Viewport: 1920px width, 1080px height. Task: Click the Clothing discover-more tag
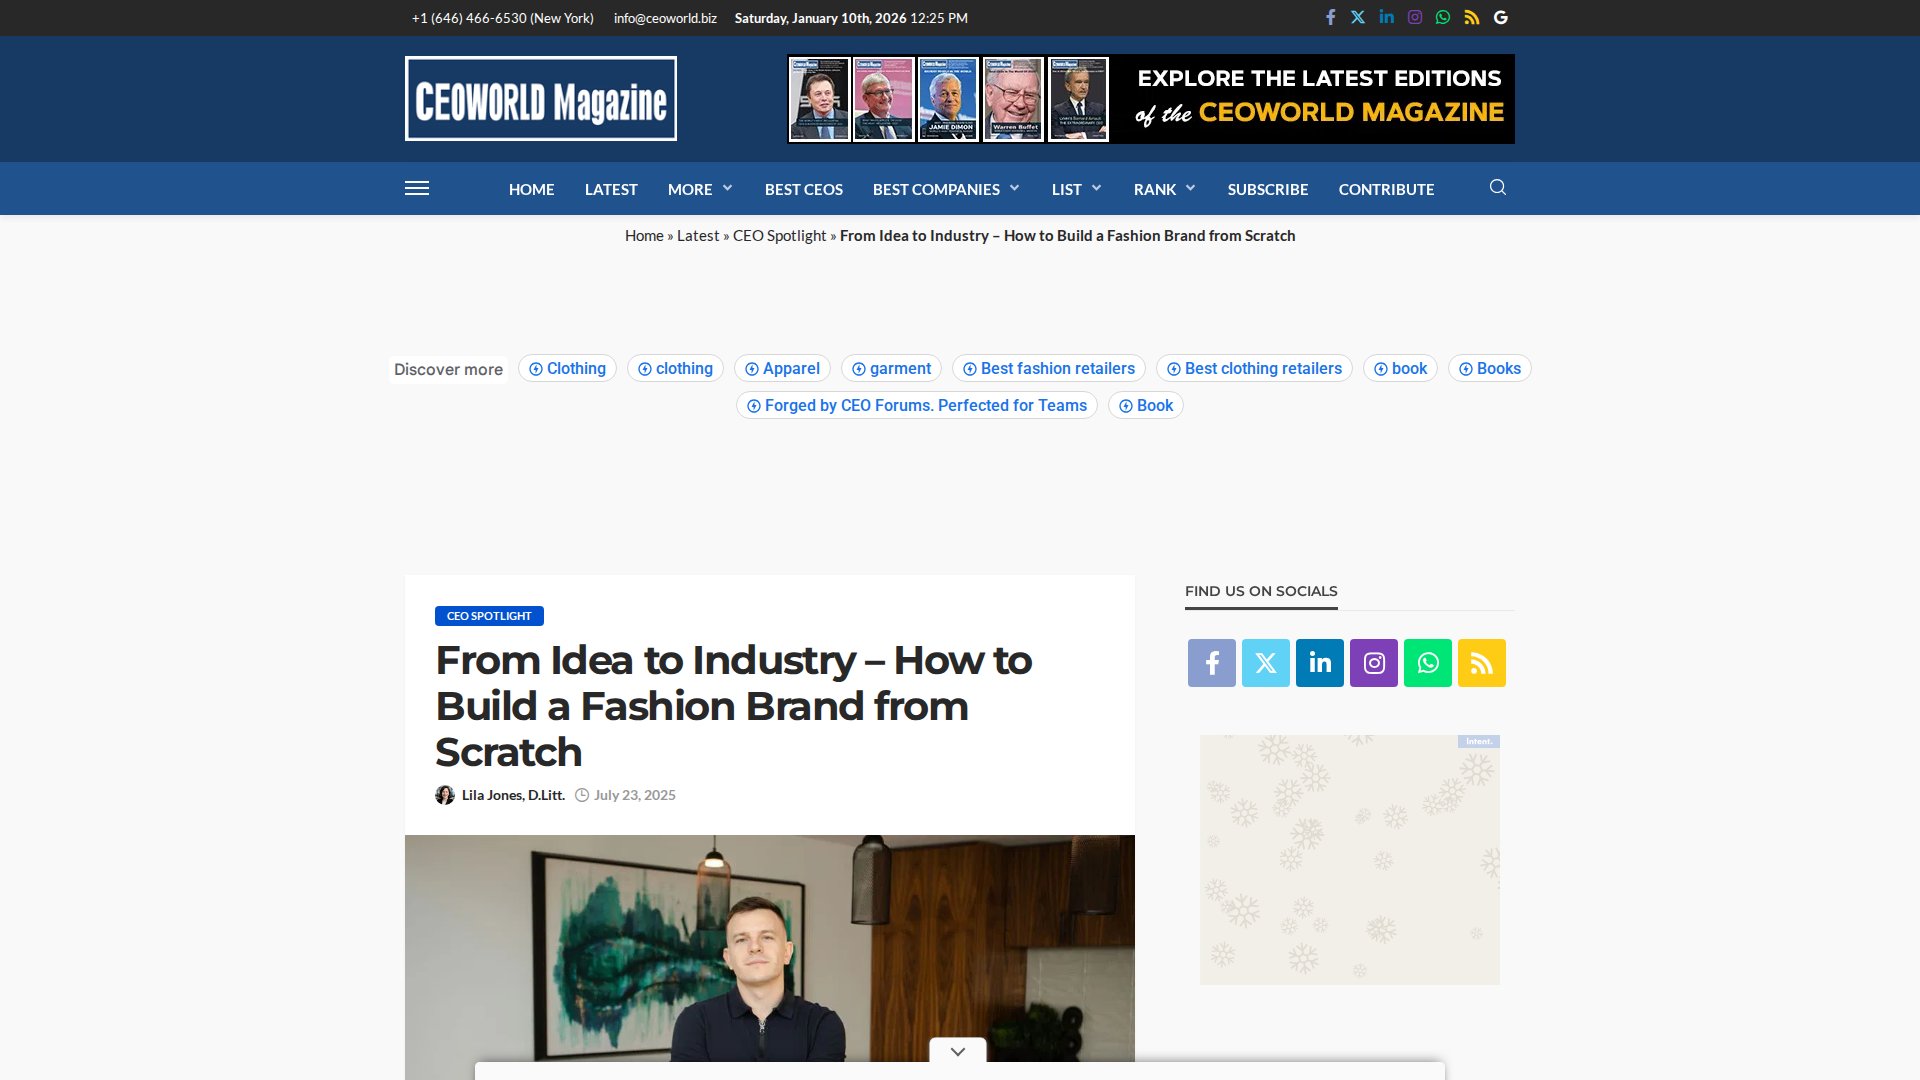[567, 368]
